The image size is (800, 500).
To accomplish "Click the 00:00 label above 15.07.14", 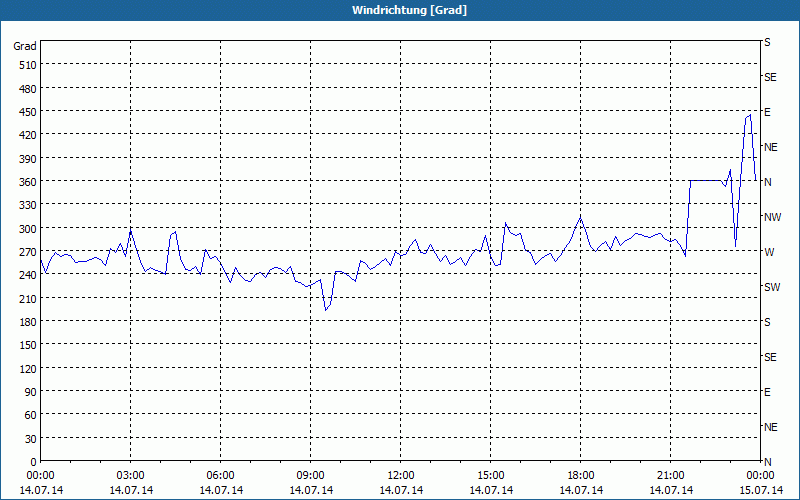I will (760, 476).
